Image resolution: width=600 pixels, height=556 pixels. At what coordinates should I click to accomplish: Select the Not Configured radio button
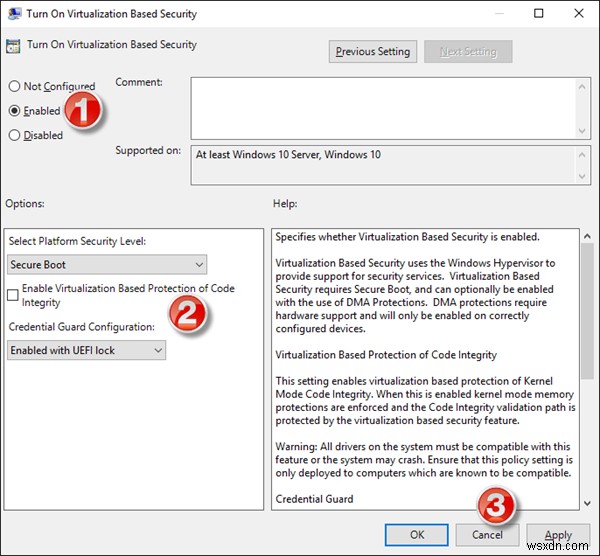tap(14, 86)
